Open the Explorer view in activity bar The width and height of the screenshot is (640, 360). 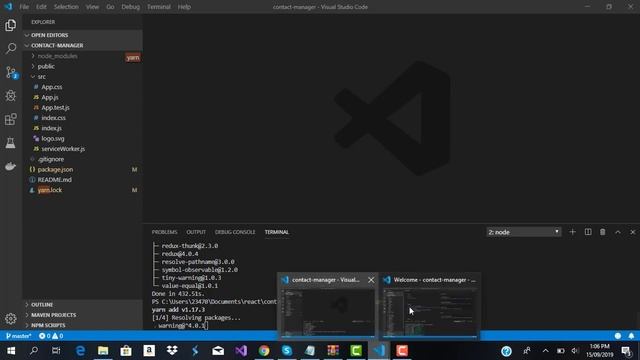pos(11,25)
